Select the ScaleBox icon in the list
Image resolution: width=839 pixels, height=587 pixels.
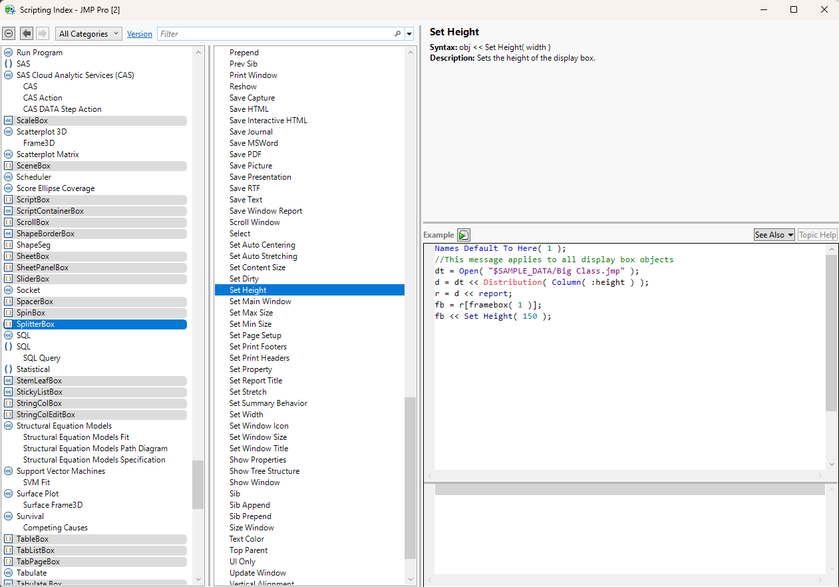point(9,120)
